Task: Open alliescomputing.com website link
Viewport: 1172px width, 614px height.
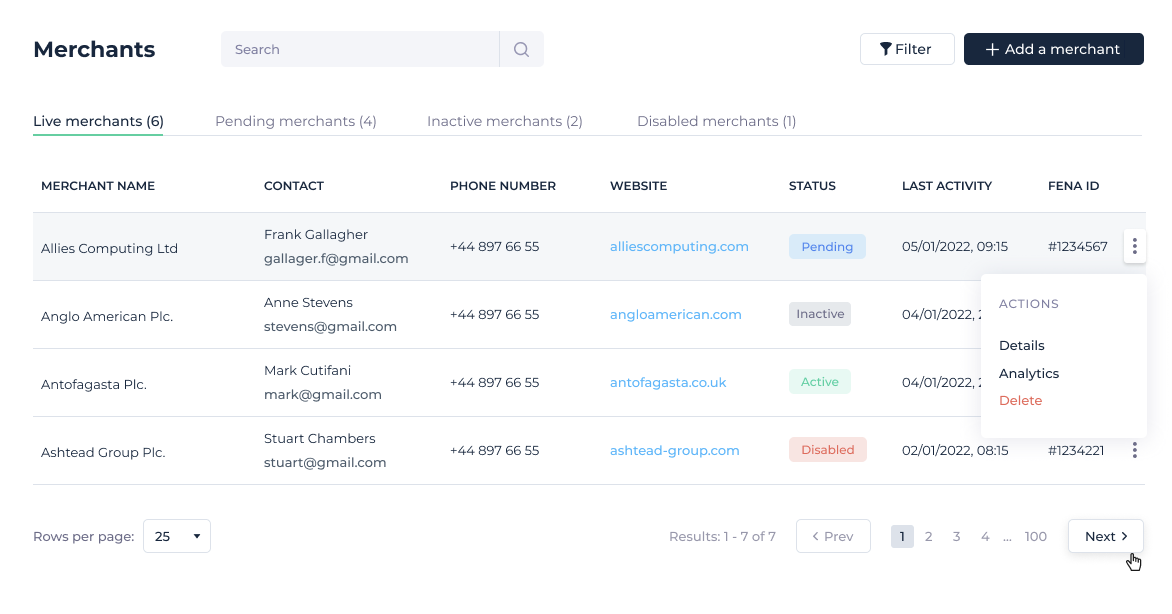Action: [679, 247]
